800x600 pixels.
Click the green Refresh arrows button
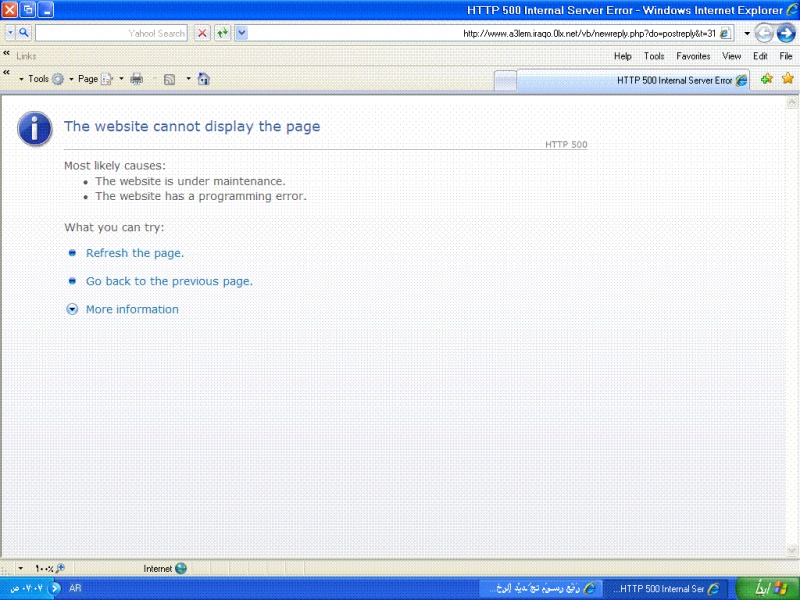tap(222, 33)
